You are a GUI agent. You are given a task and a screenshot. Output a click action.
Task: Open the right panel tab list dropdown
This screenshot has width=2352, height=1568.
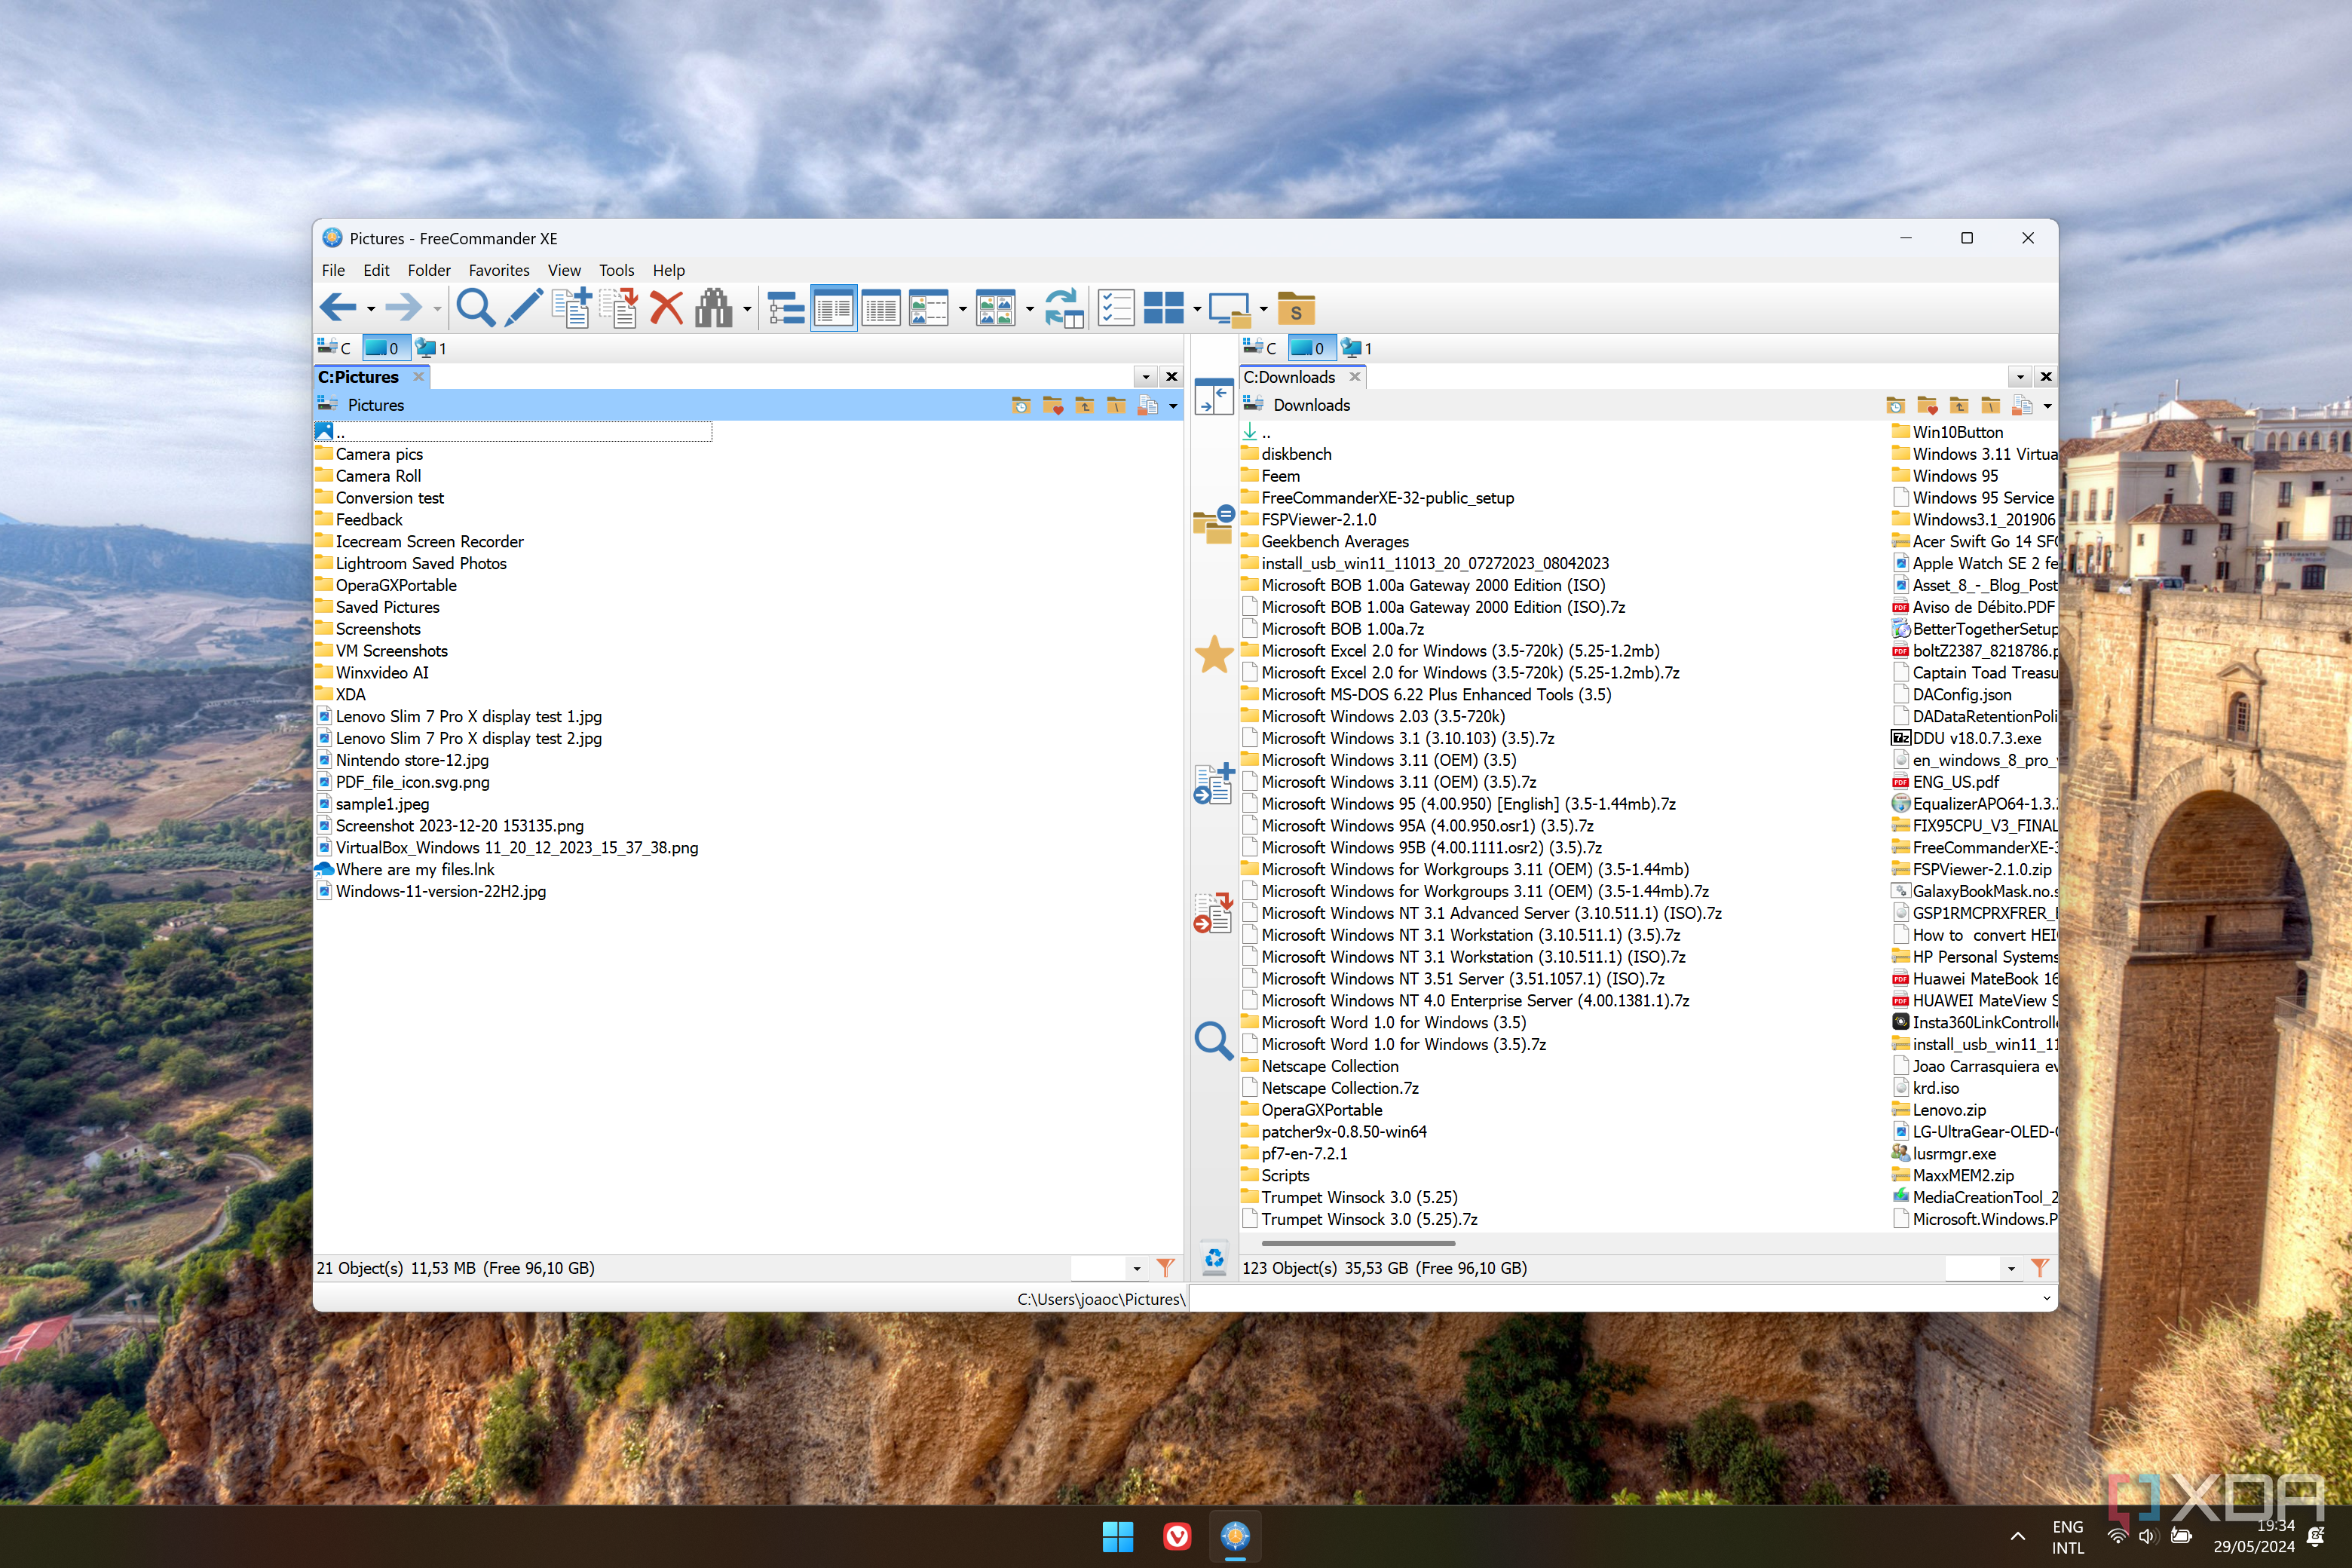coord(2020,377)
